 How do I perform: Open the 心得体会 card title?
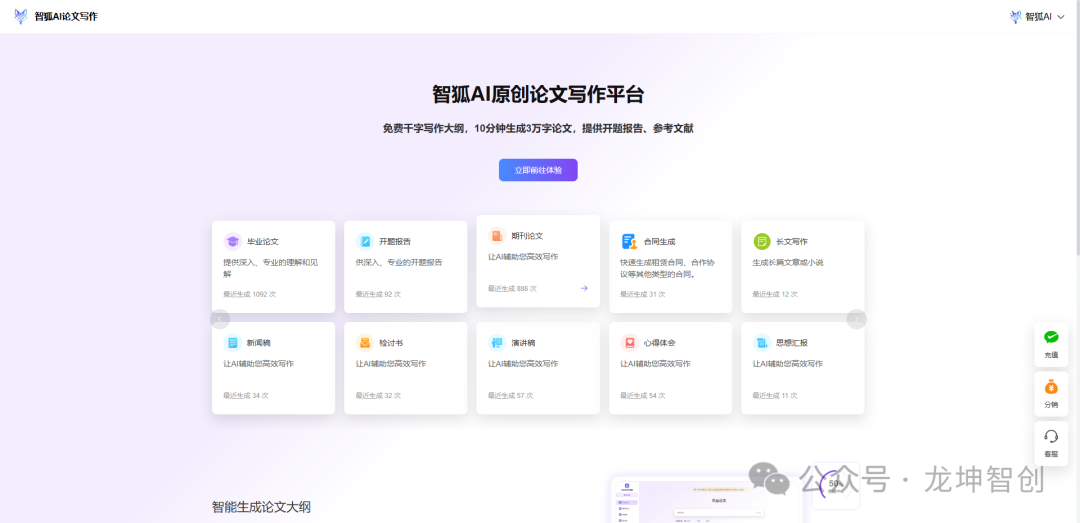point(660,343)
